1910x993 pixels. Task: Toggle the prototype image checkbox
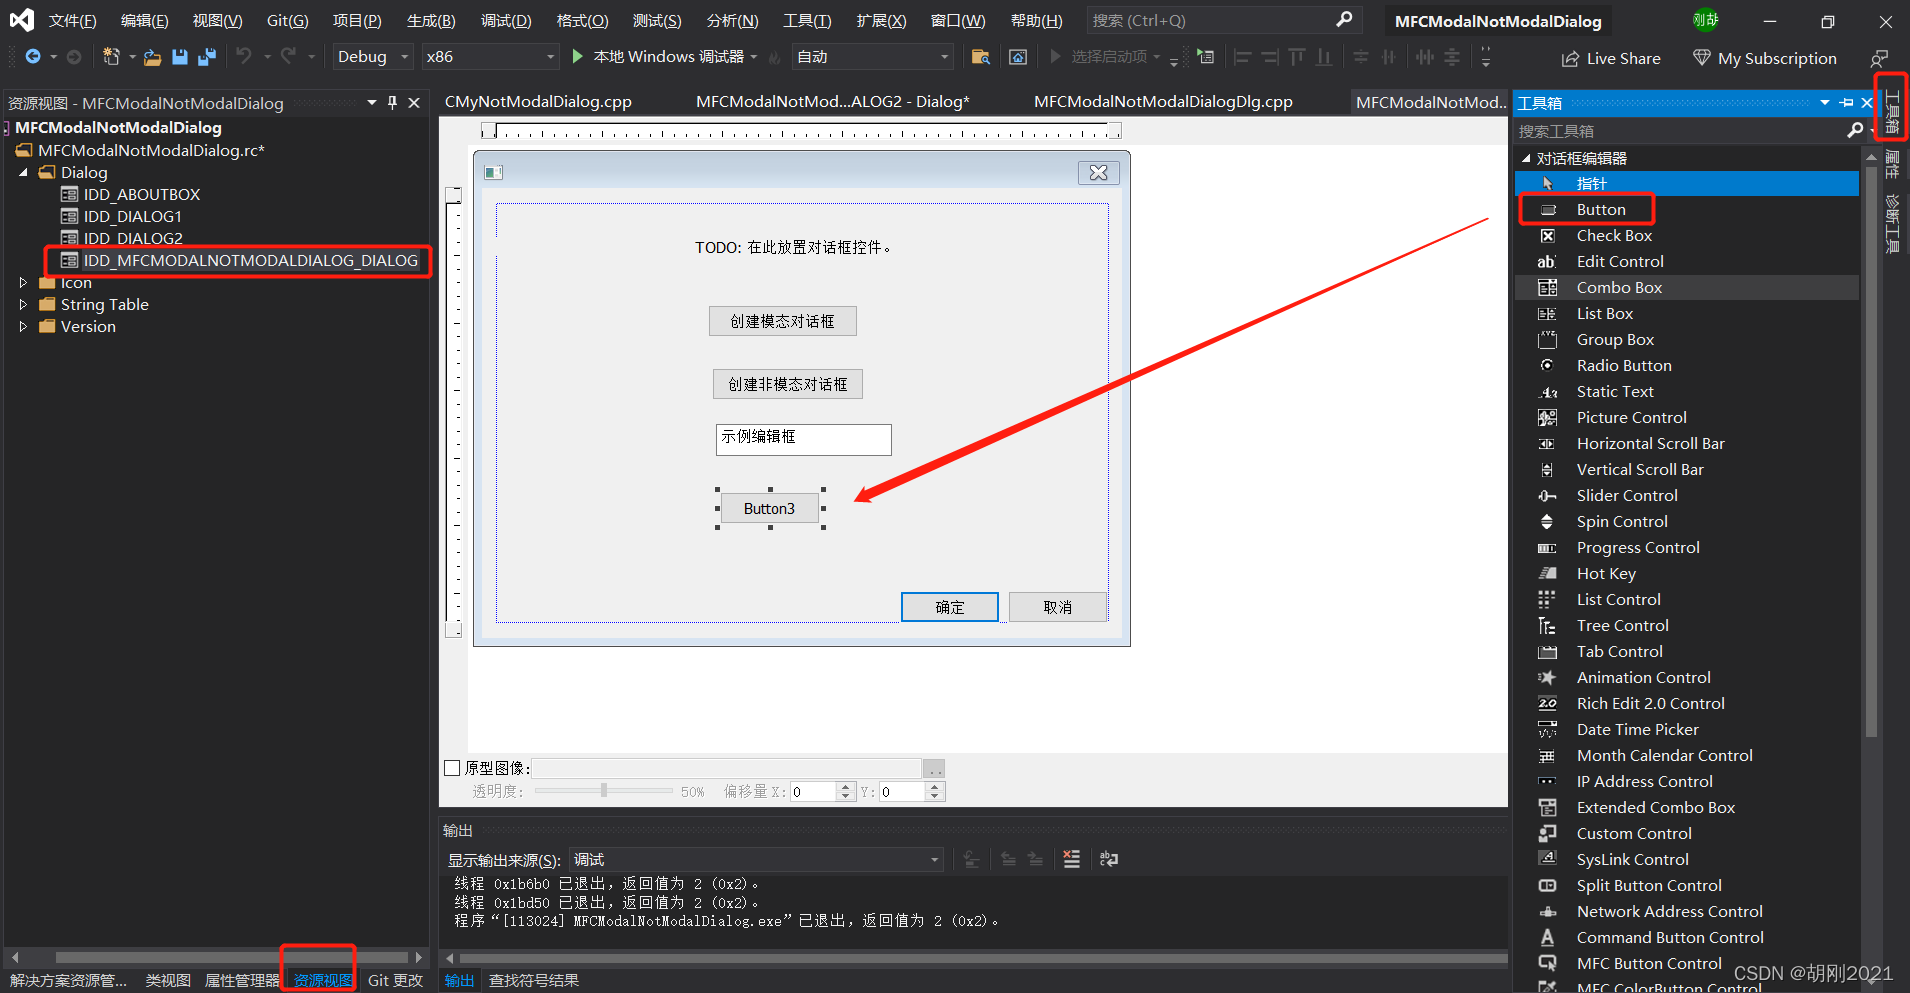tap(452, 768)
